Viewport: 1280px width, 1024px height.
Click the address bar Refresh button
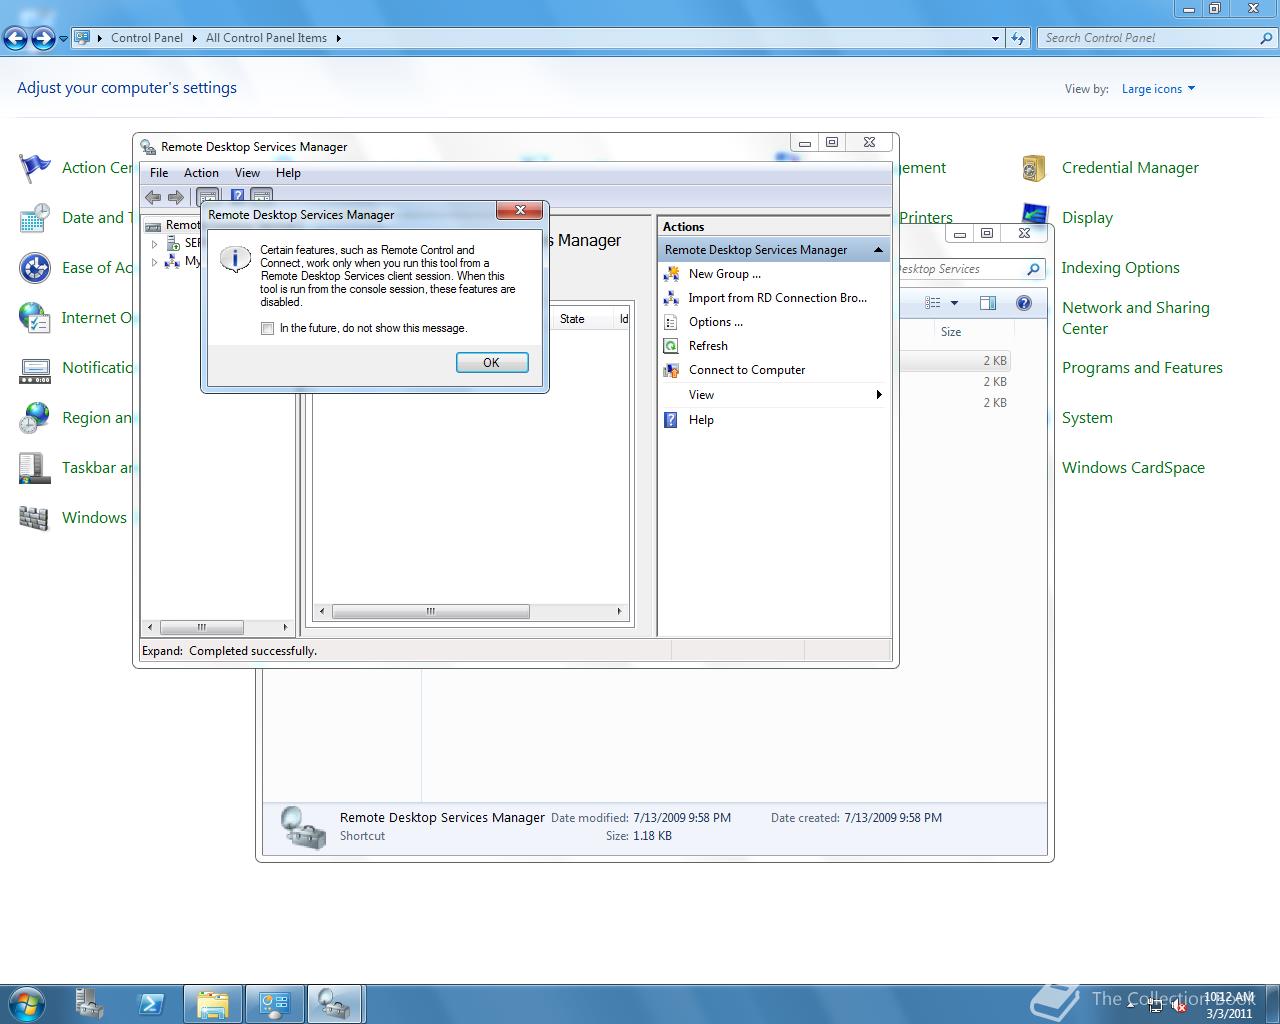(x=1018, y=38)
